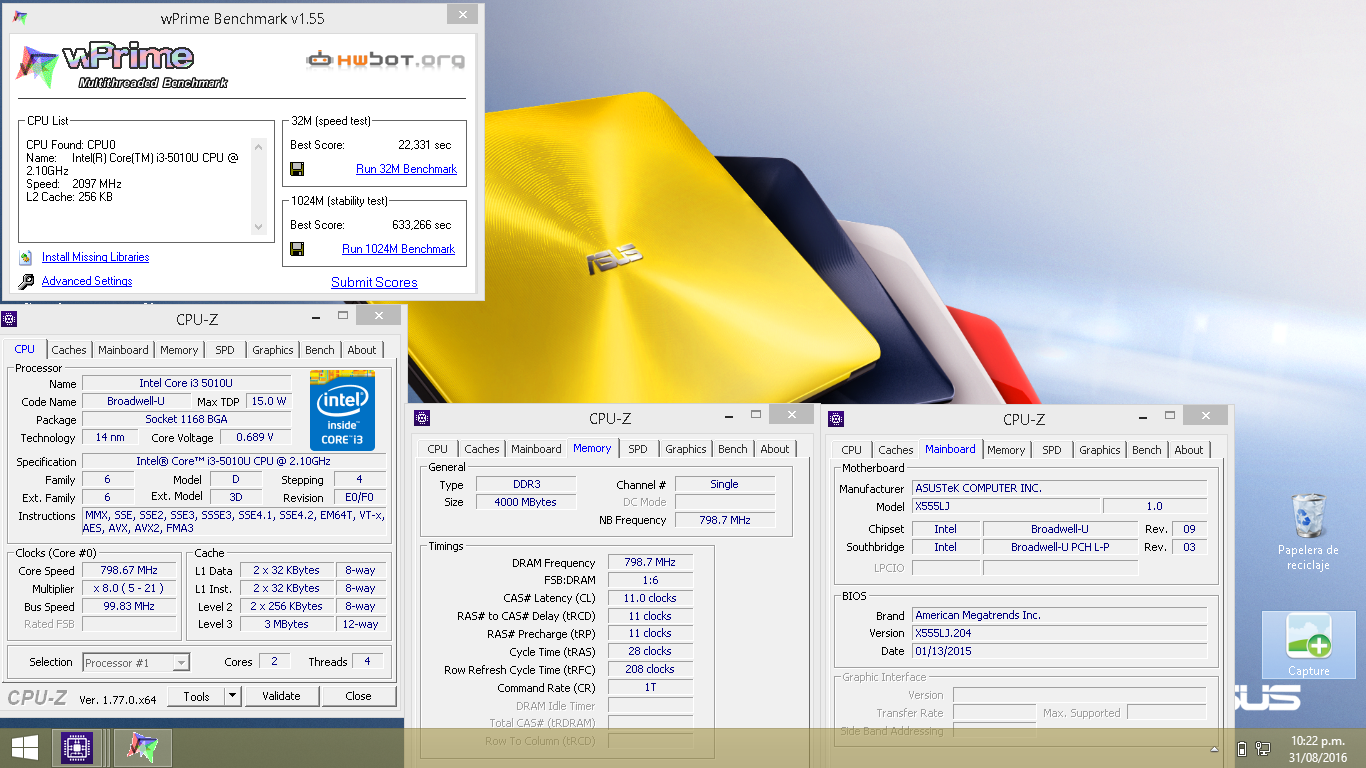Click Submit Scores link
Viewport: 1366px width, 768px height.
[374, 283]
